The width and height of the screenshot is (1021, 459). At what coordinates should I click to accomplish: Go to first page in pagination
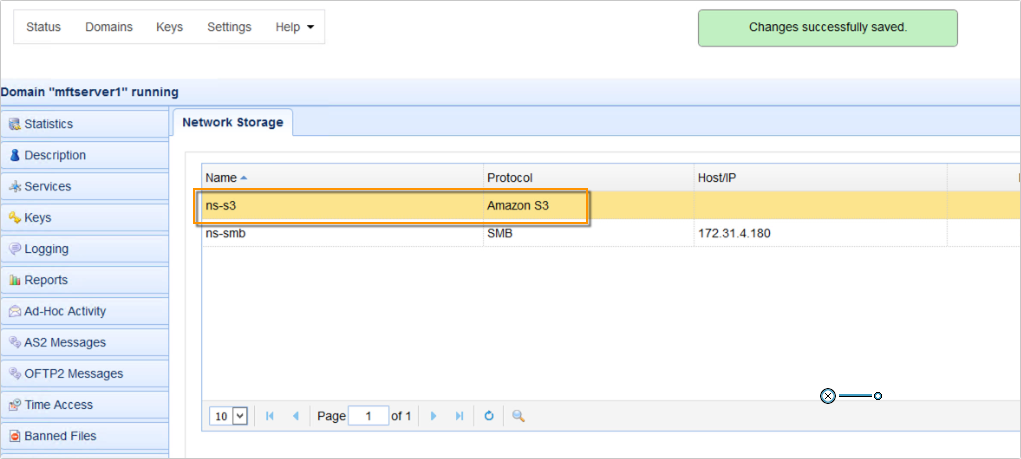(270, 416)
